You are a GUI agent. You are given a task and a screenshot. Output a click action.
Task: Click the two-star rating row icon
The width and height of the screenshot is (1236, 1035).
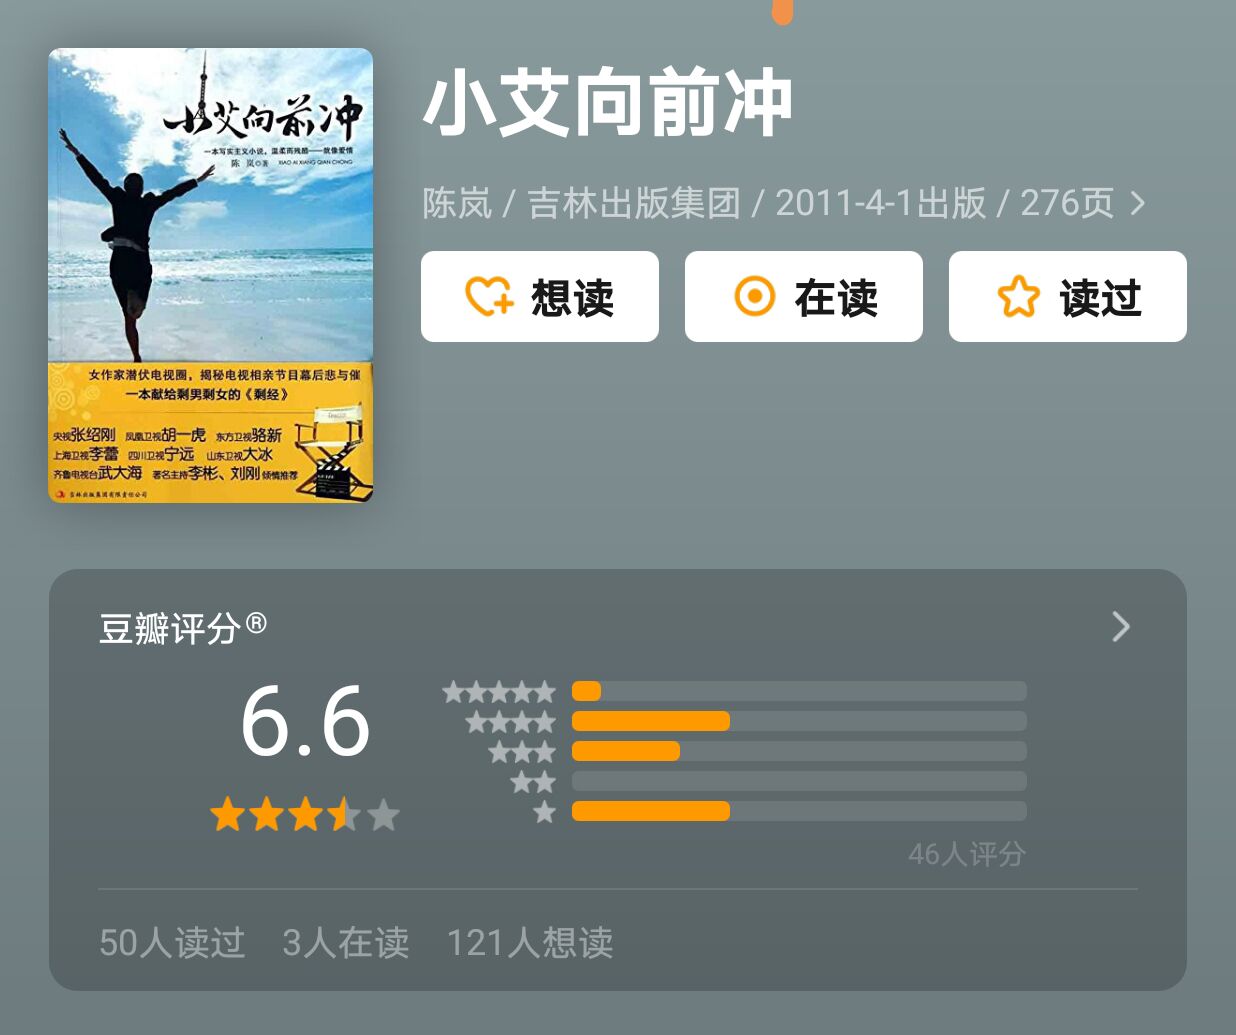tap(533, 781)
